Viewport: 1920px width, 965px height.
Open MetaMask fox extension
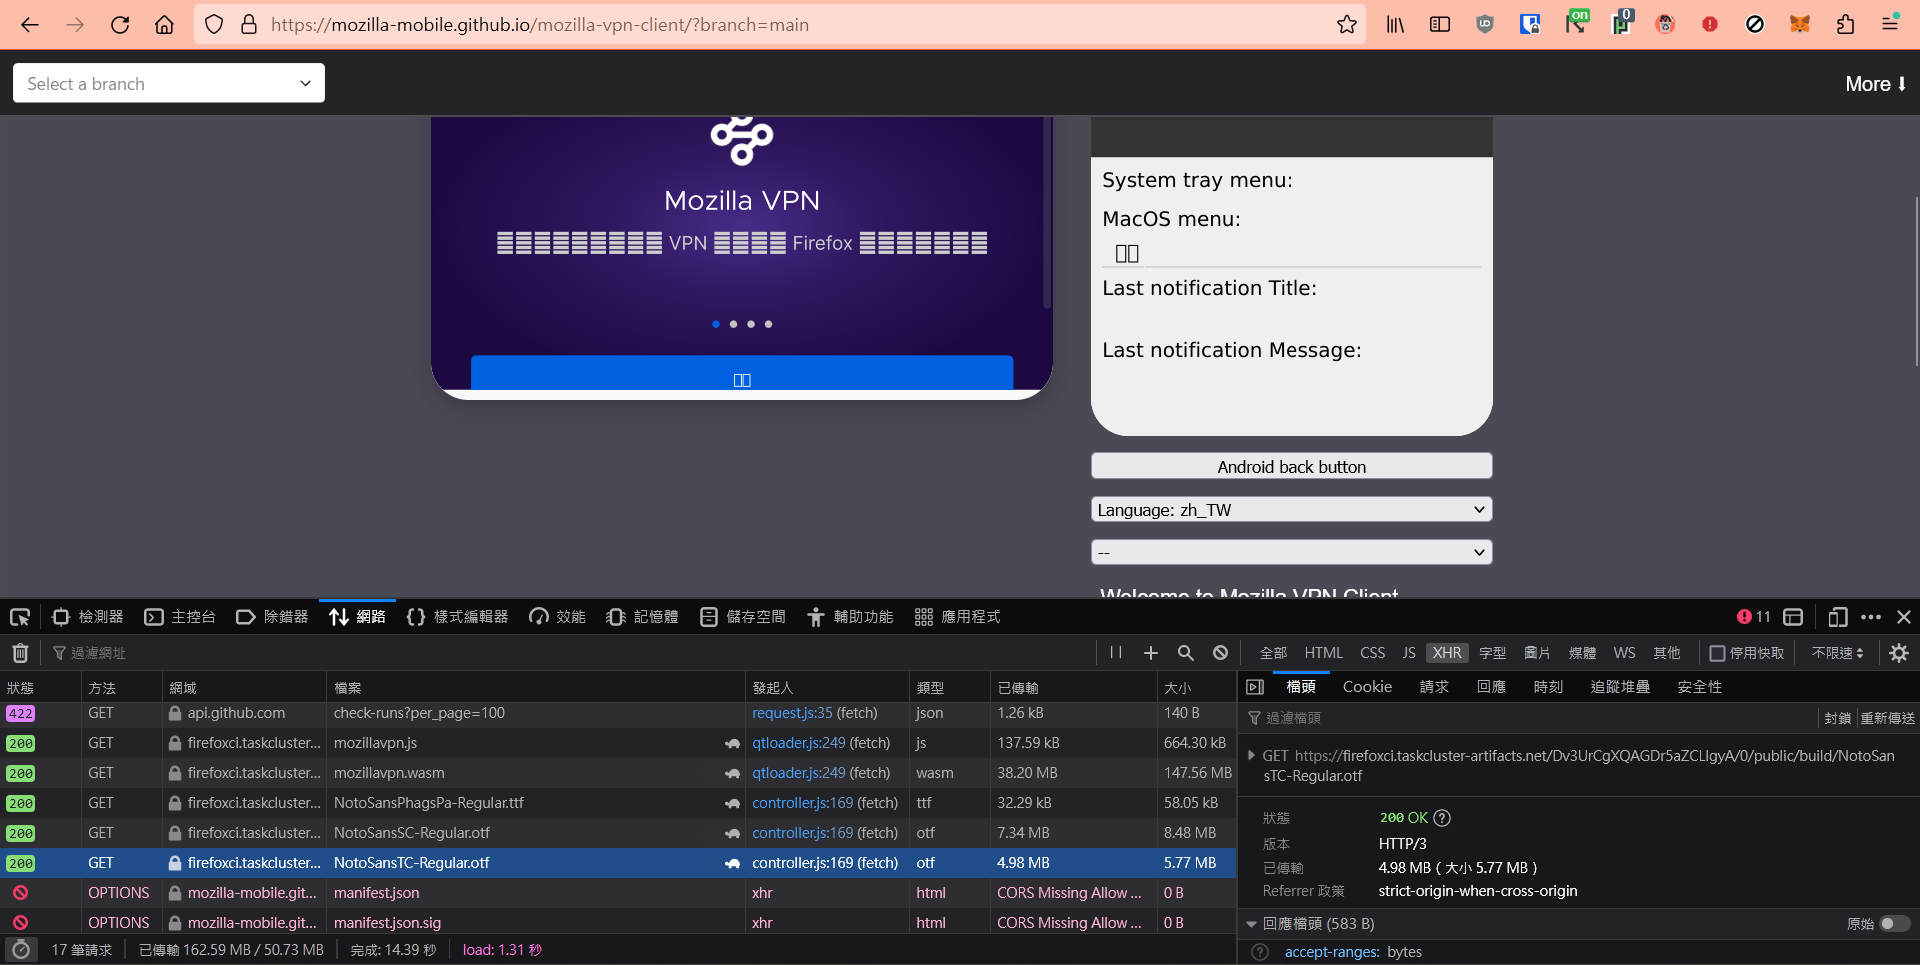pos(1800,25)
